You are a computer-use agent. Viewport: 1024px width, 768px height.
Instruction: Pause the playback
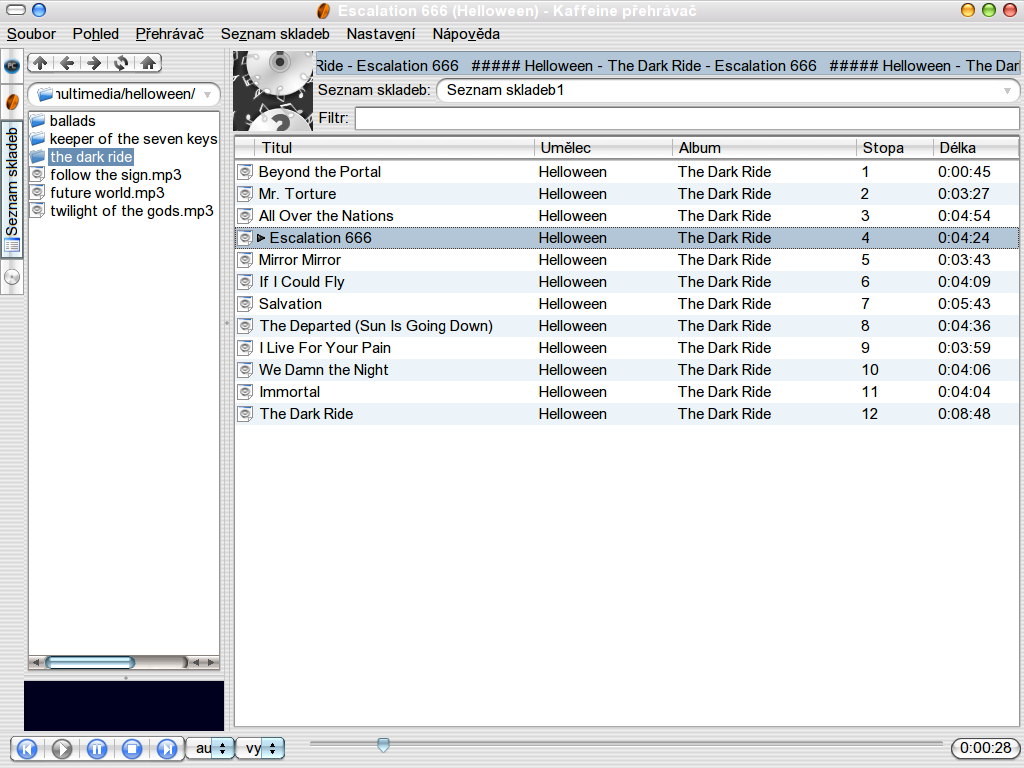[97, 748]
